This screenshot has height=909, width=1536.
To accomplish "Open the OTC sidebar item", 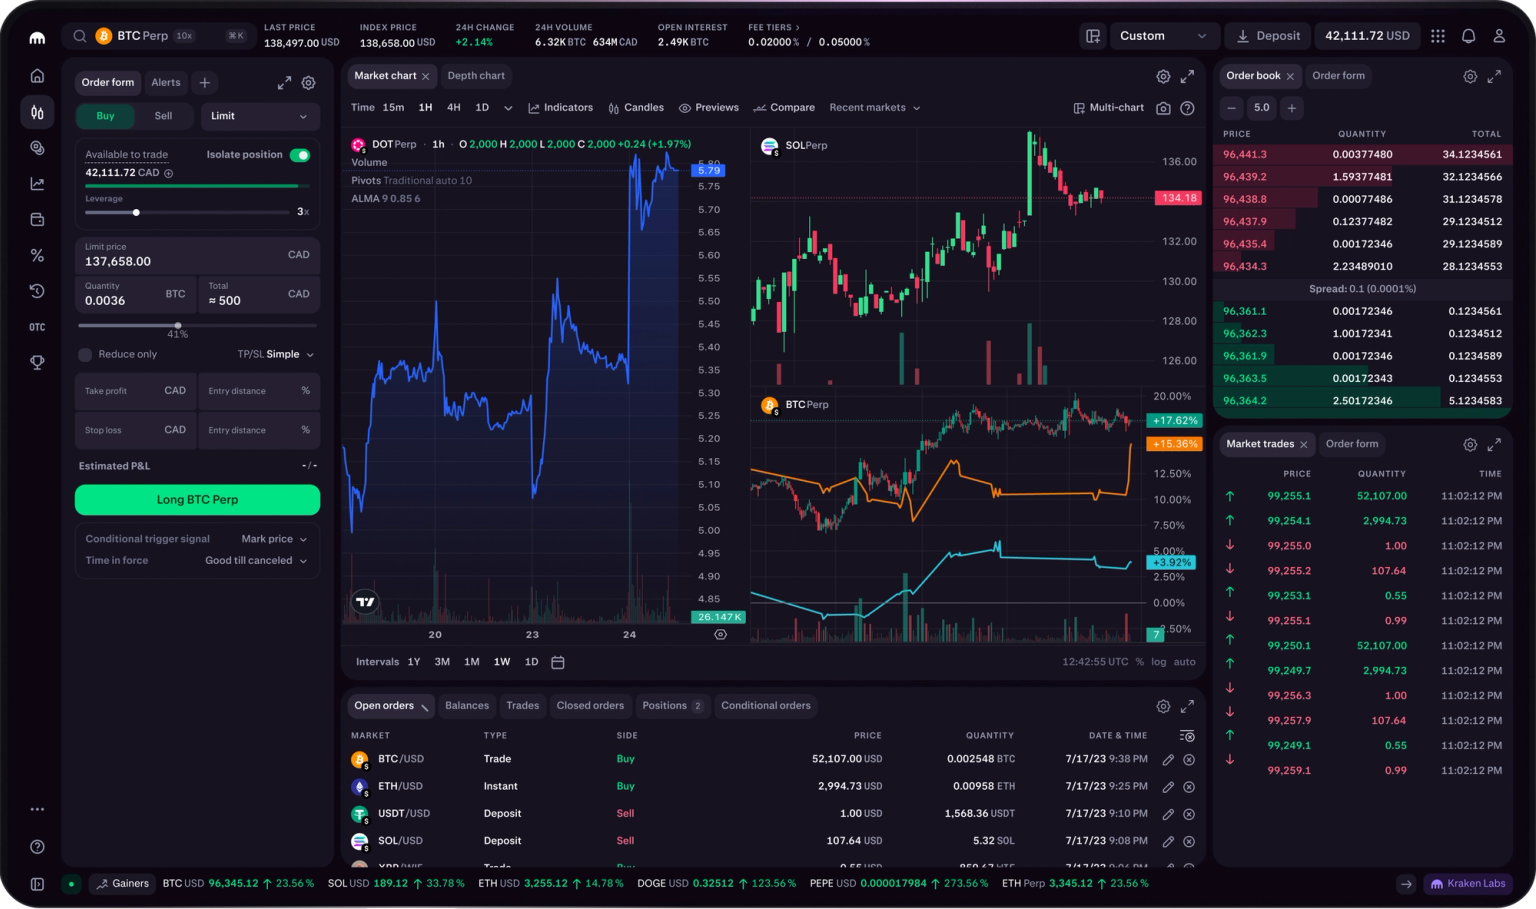I will 37,327.
